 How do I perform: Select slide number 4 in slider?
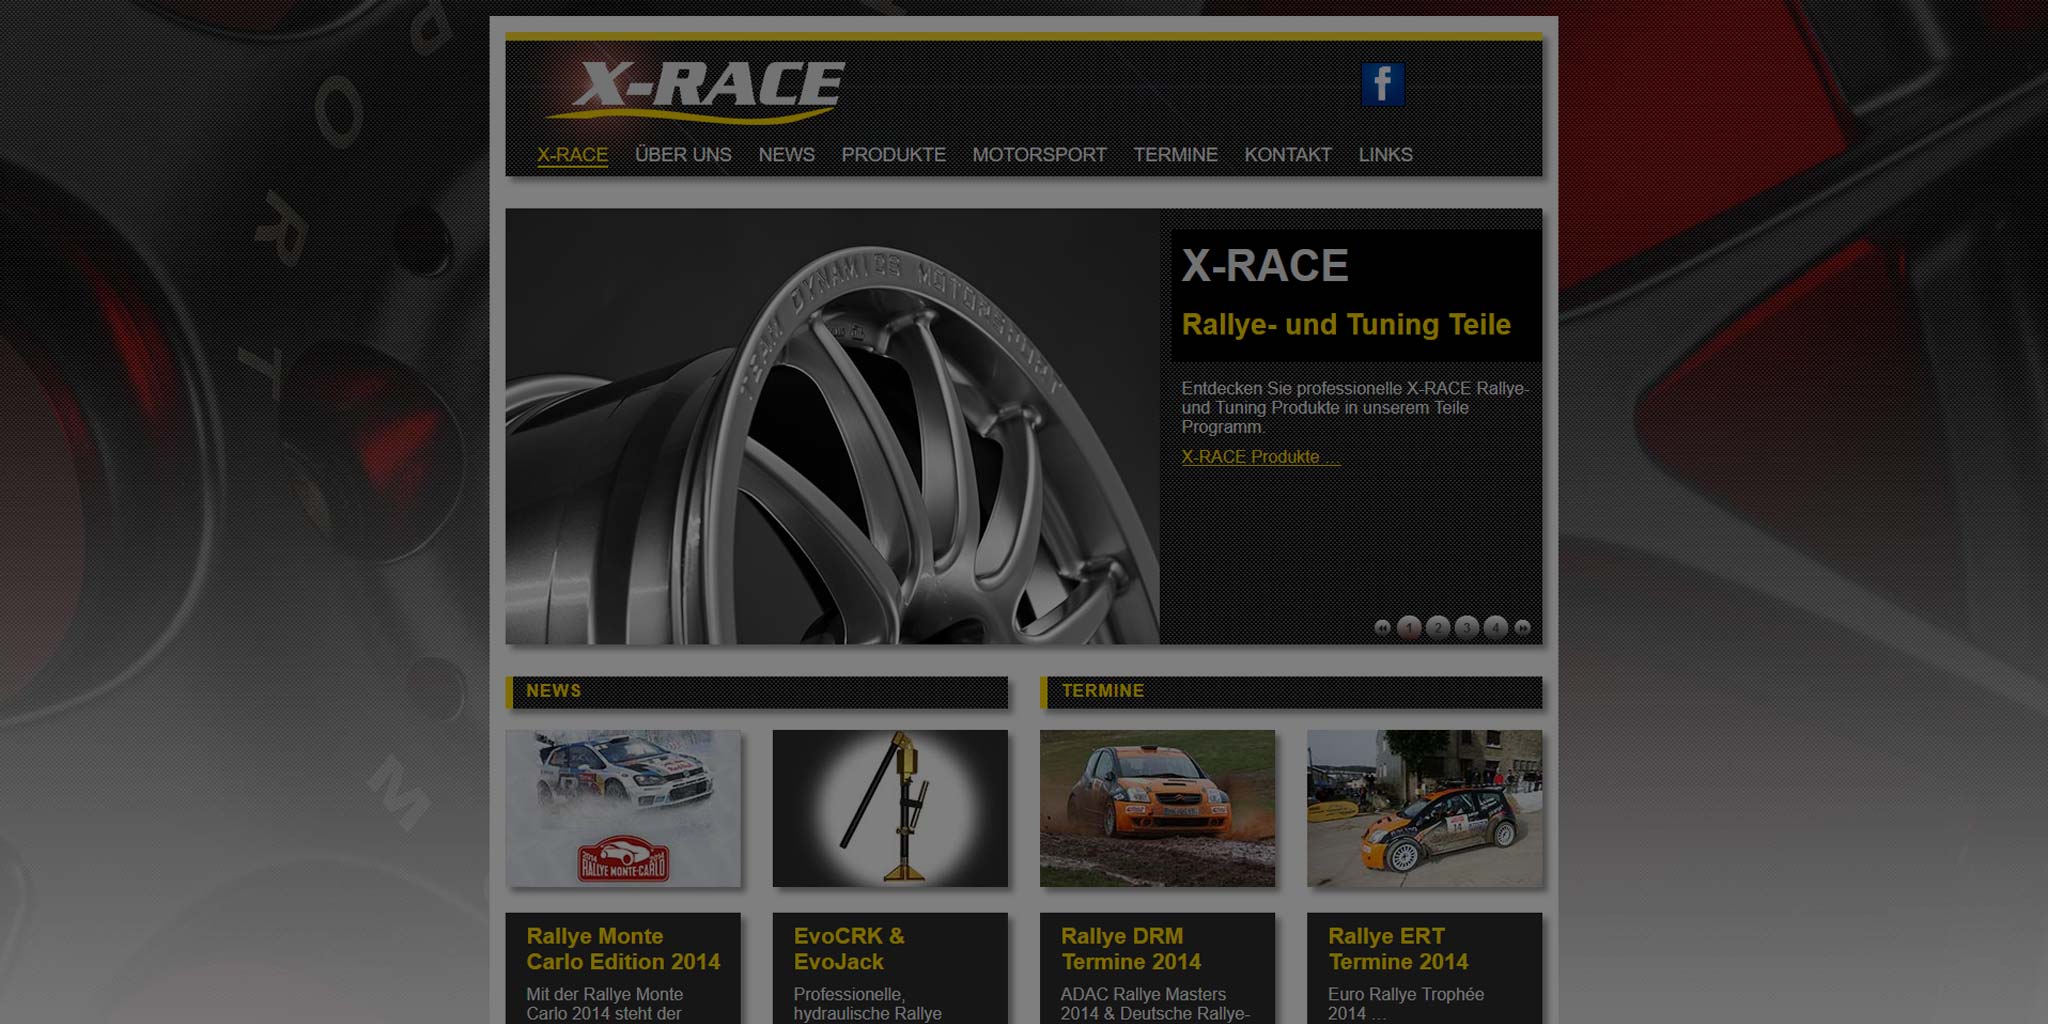pyautogui.click(x=1495, y=628)
